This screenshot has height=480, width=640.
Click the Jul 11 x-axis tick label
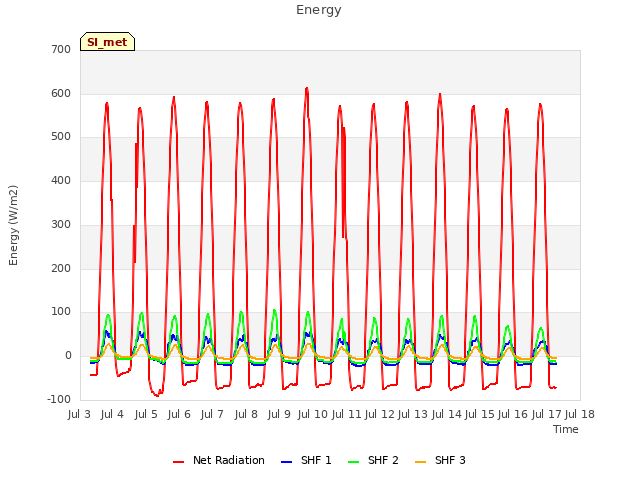[x=347, y=414]
